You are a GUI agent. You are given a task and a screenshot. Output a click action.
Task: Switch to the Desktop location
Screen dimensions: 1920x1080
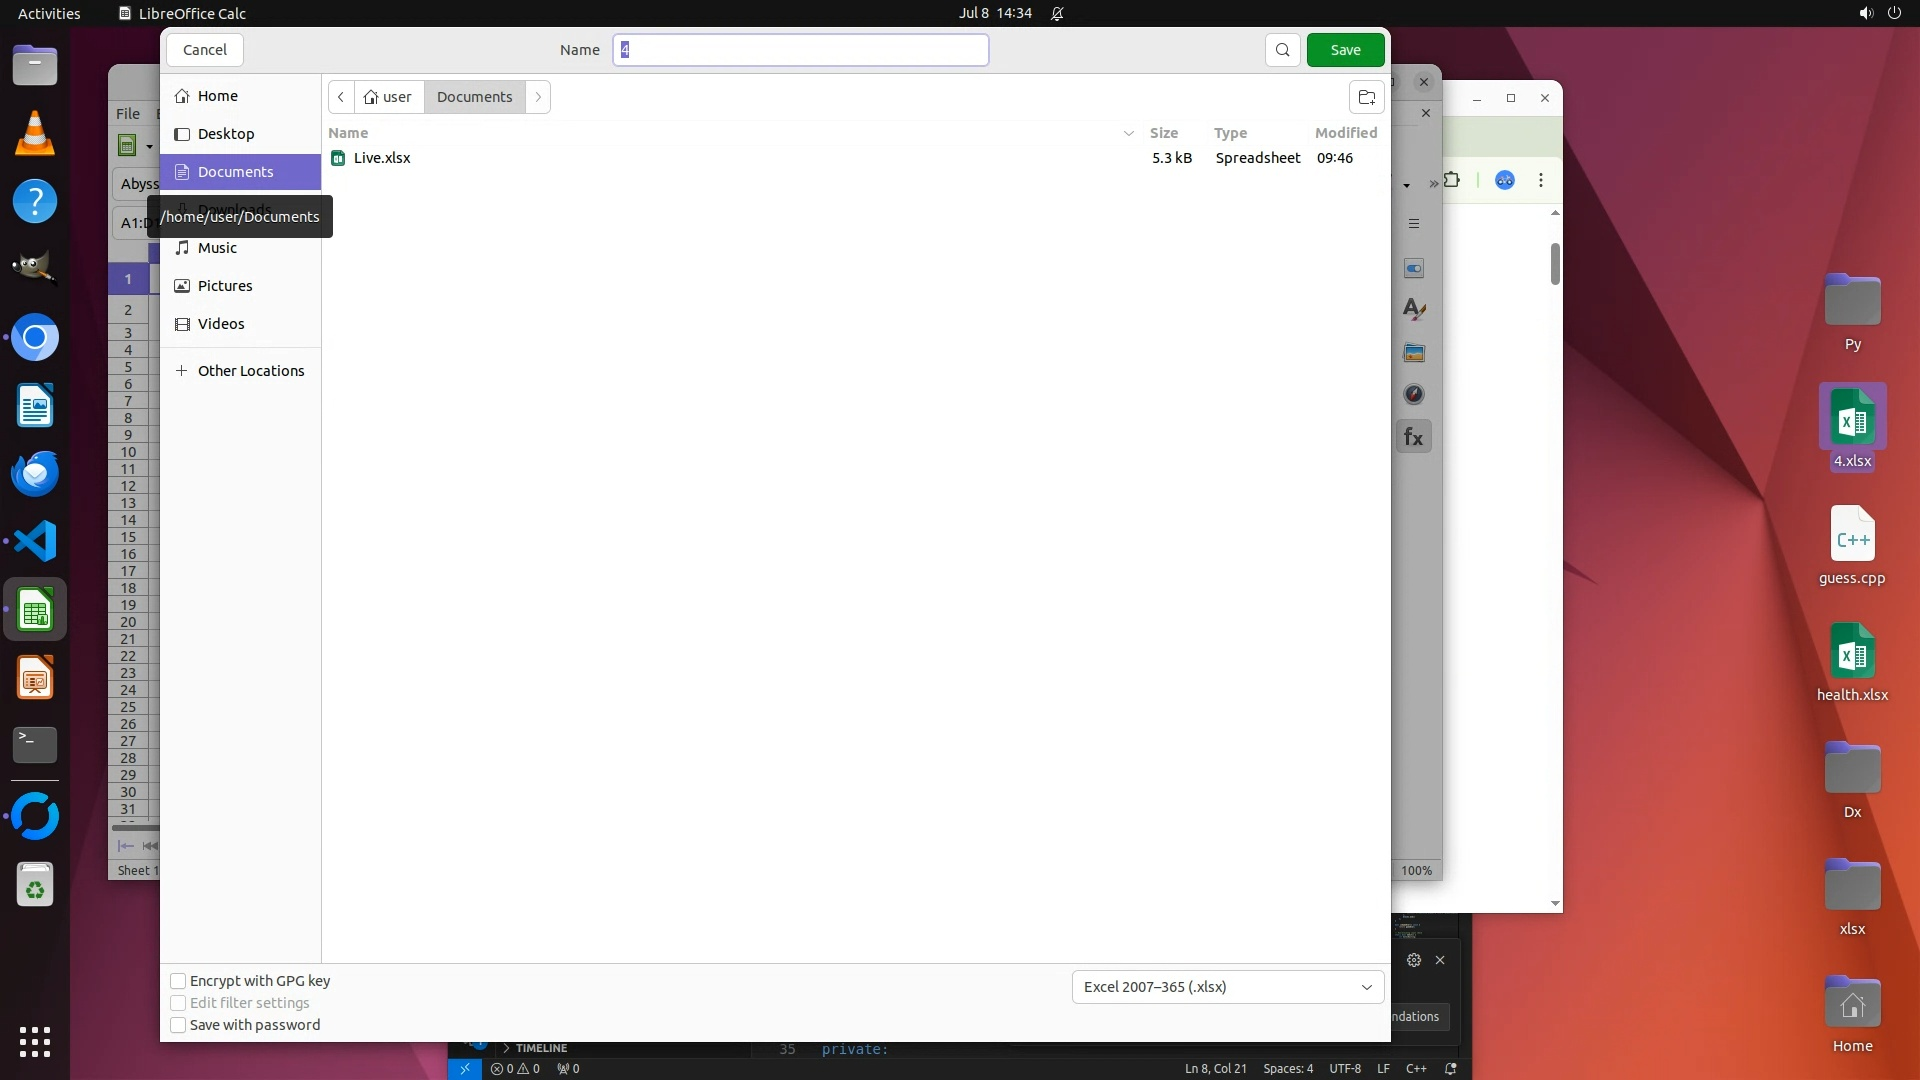[226, 134]
